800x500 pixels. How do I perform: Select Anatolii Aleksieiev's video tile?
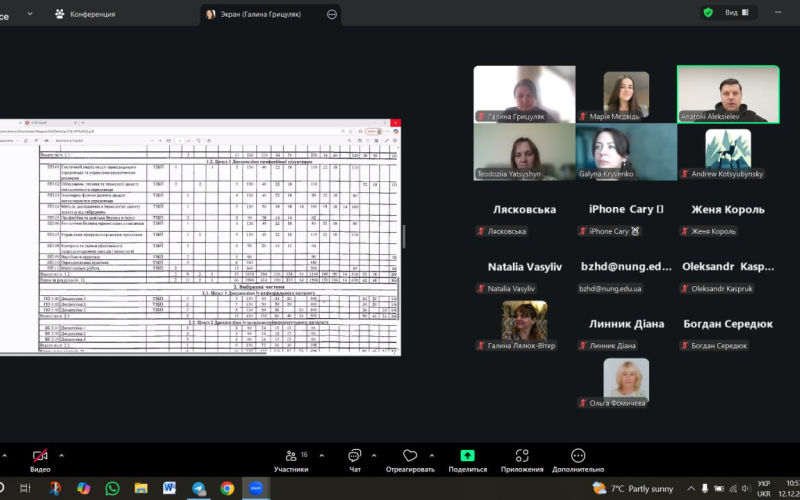point(728,95)
